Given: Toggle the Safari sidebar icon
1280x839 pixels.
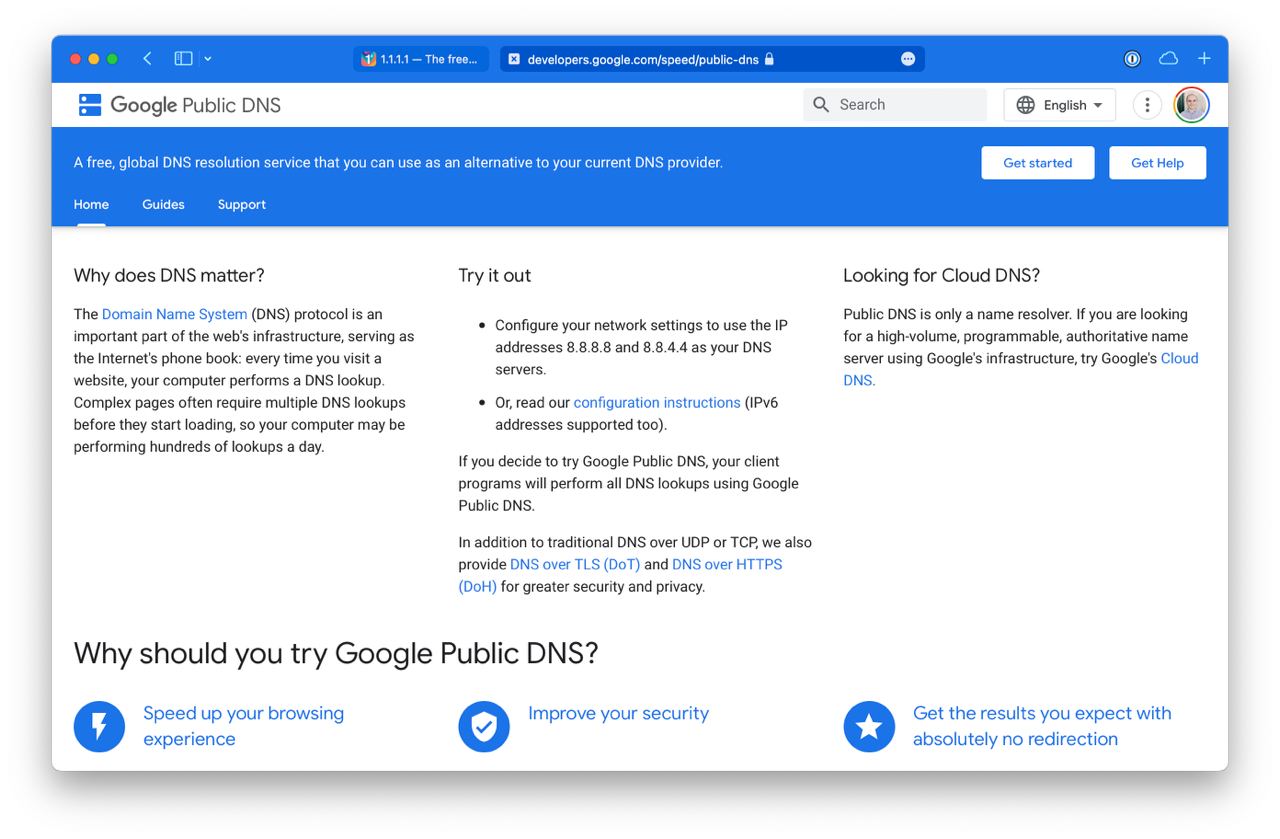Looking at the screenshot, I should [x=183, y=59].
